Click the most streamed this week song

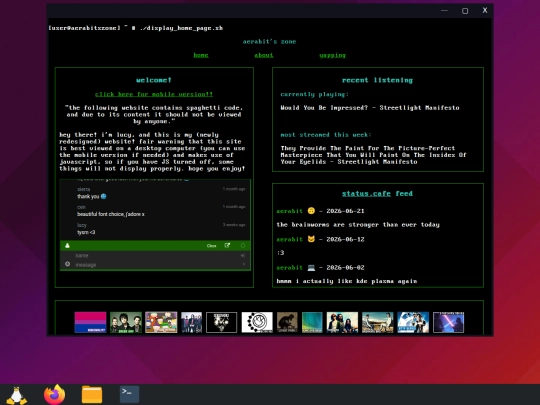373,155
